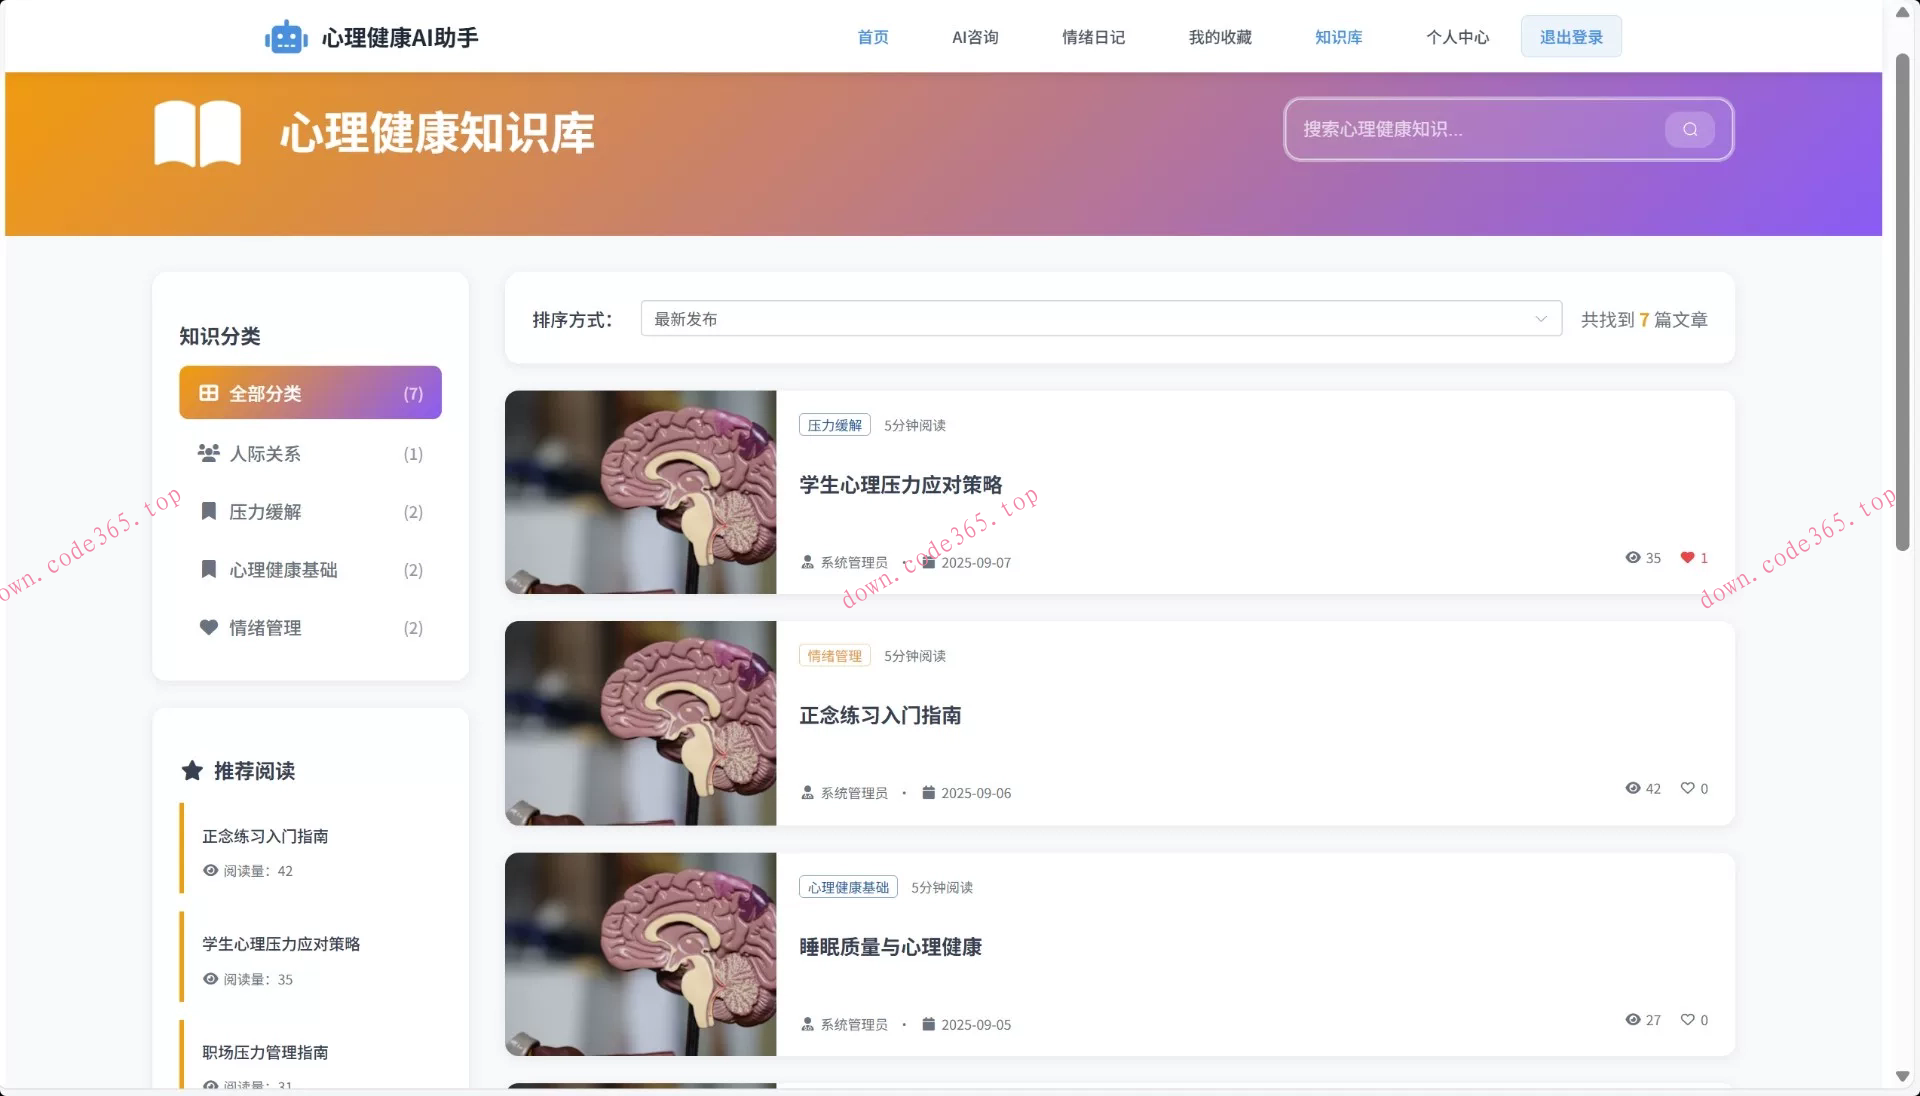The height and width of the screenshot is (1096, 1920).
Task: Click the bookmark icon beside 压力缓解
Action: [x=207, y=511]
